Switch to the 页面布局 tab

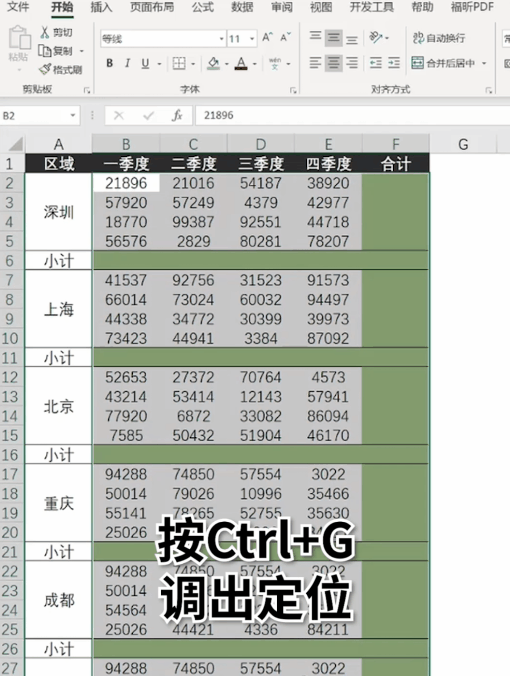click(x=152, y=7)
